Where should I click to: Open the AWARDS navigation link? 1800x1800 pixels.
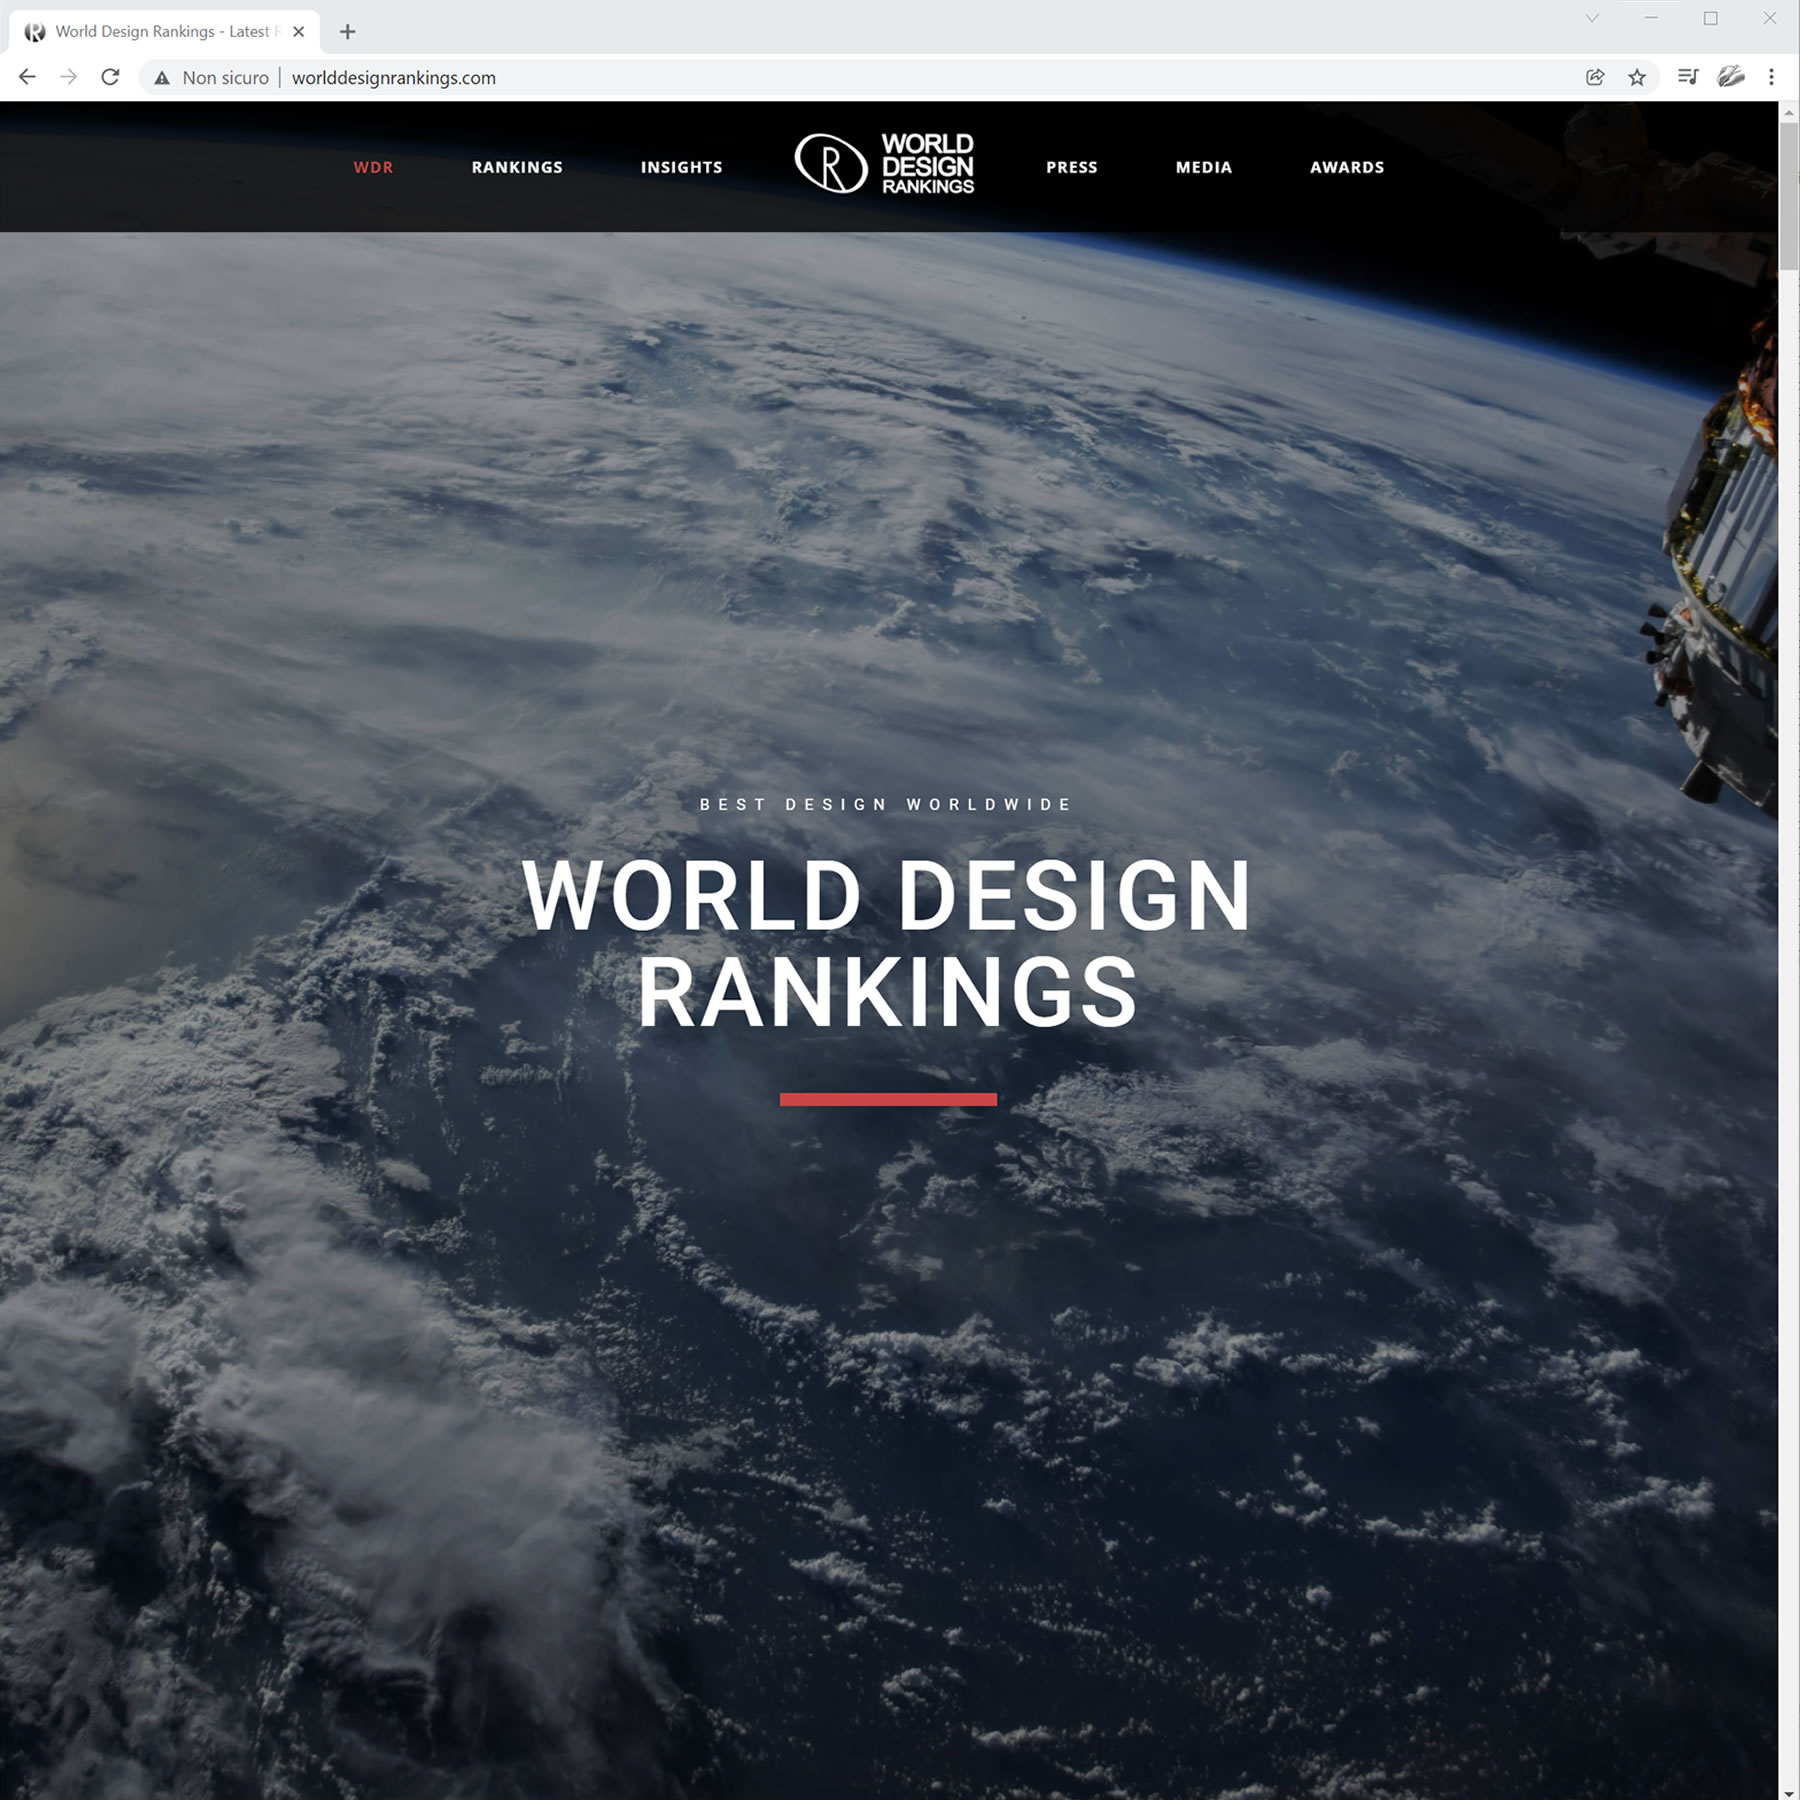pos(1347,167)
